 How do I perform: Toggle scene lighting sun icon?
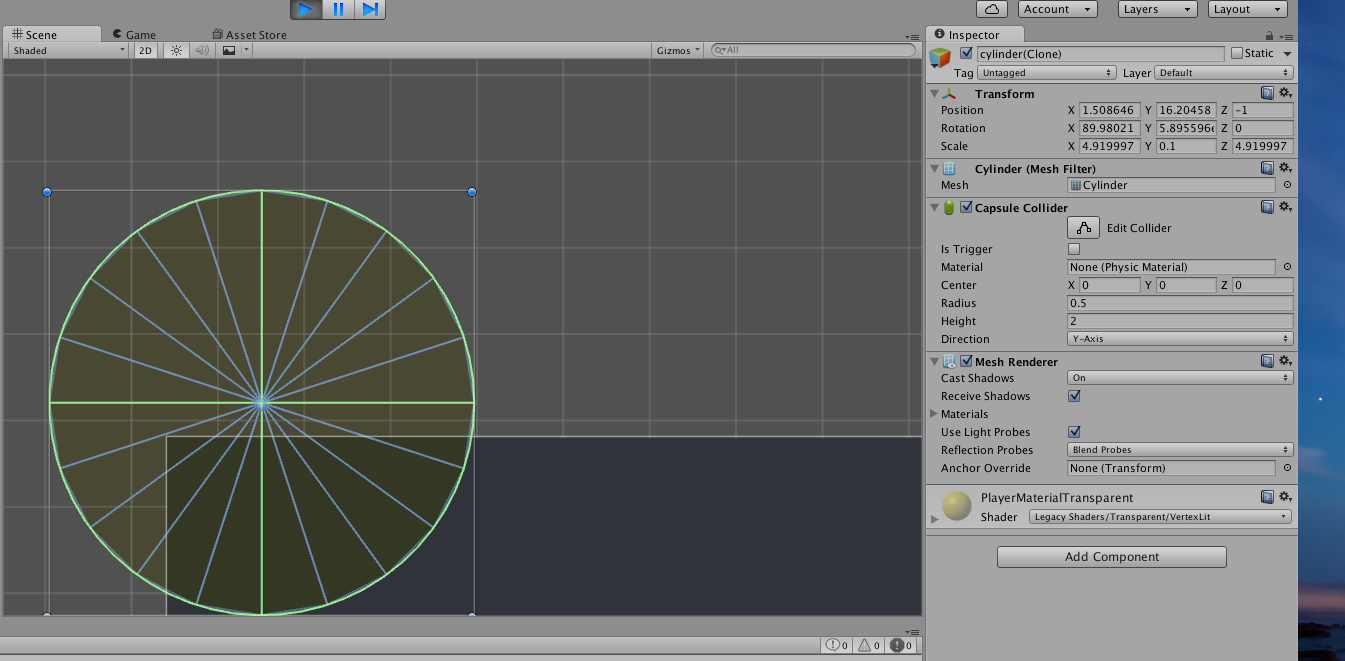tap(177, 50)
